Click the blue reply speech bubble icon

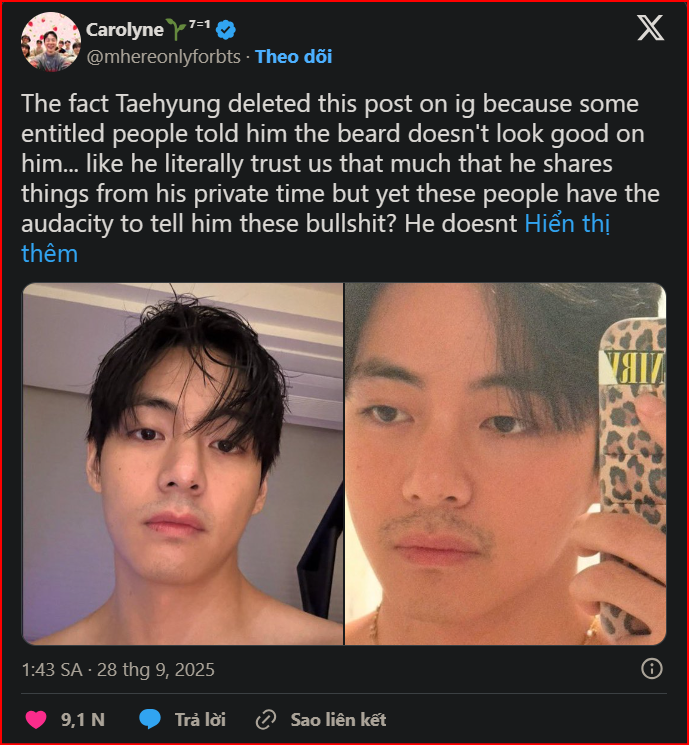(150, 719)
